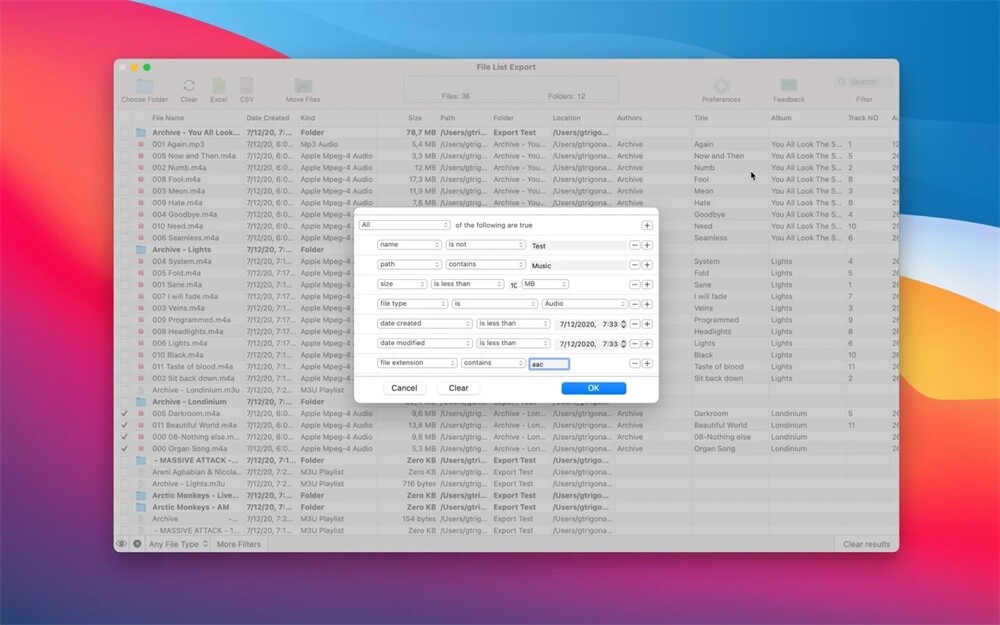This screenshot has height=625, width=1000.
Task: Click Cancel in the filter dialog
Action: point(404,388)
